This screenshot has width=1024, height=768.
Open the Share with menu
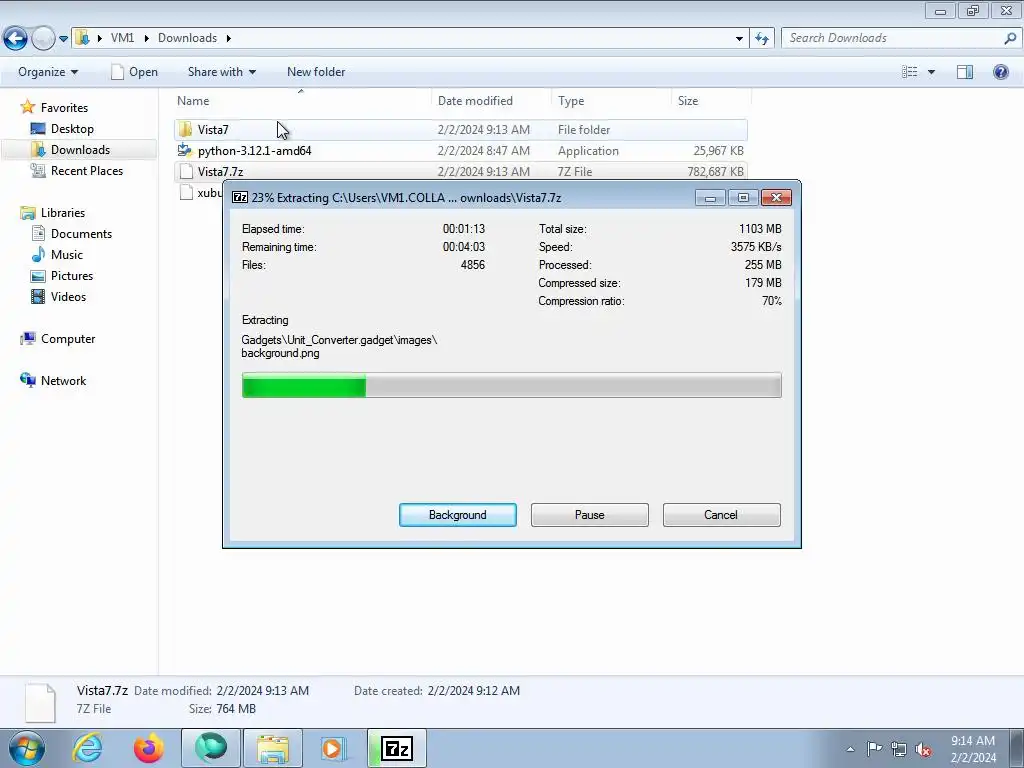click(221, 72)
